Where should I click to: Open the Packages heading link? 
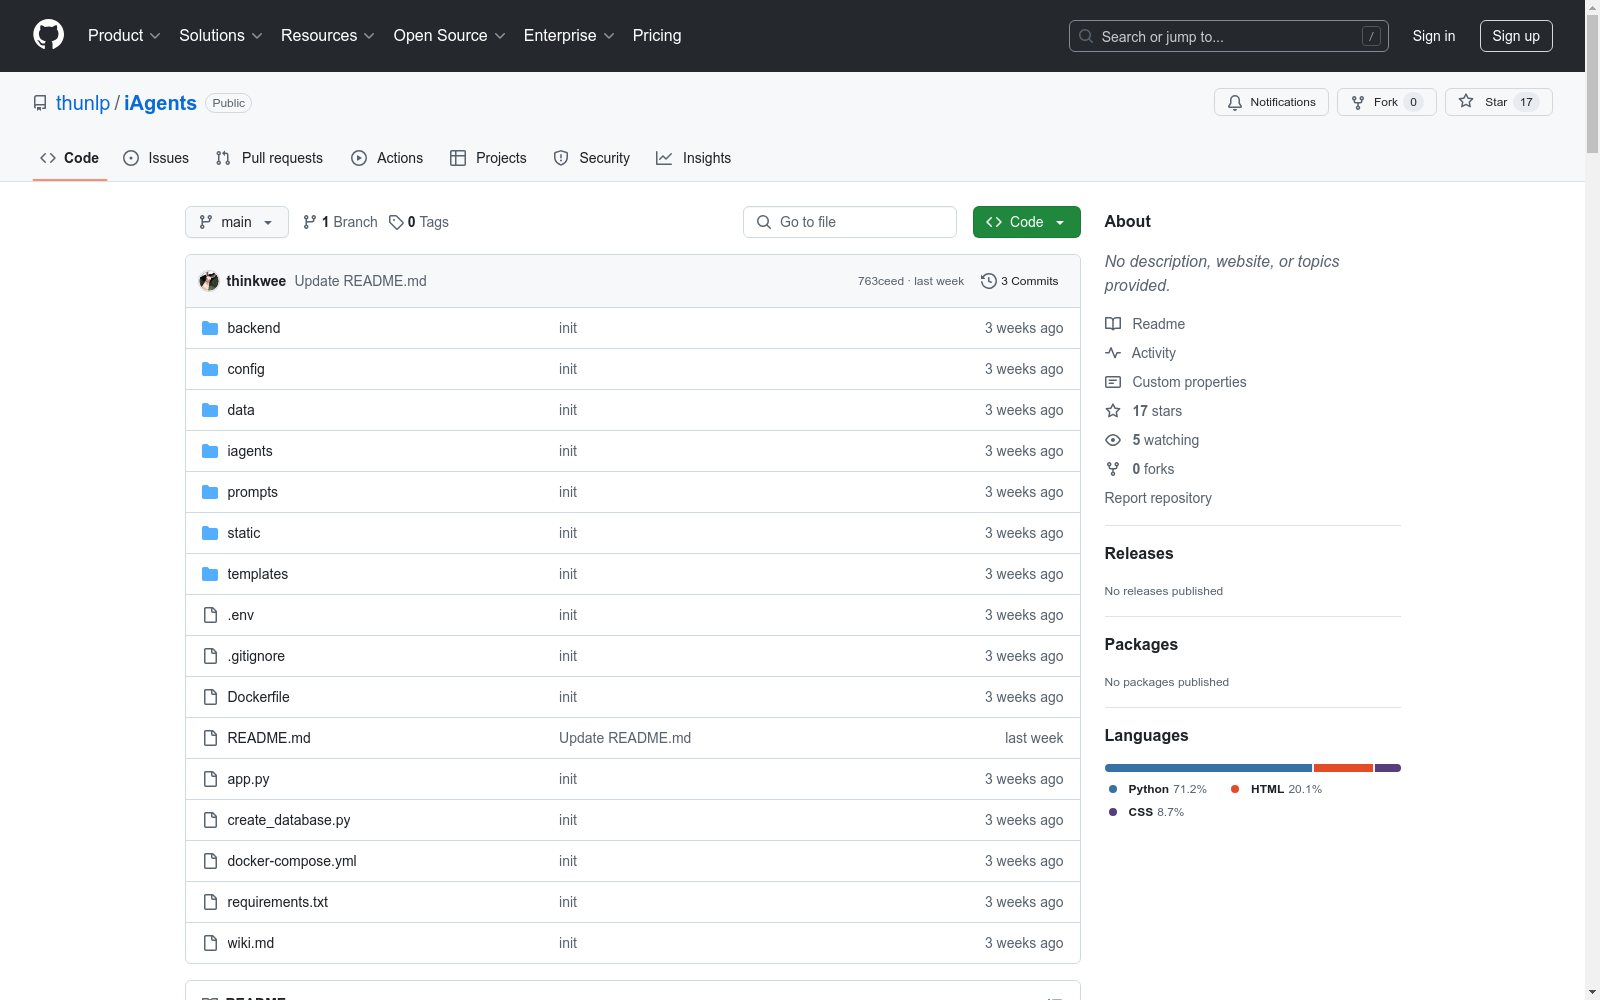[1141, 645]
